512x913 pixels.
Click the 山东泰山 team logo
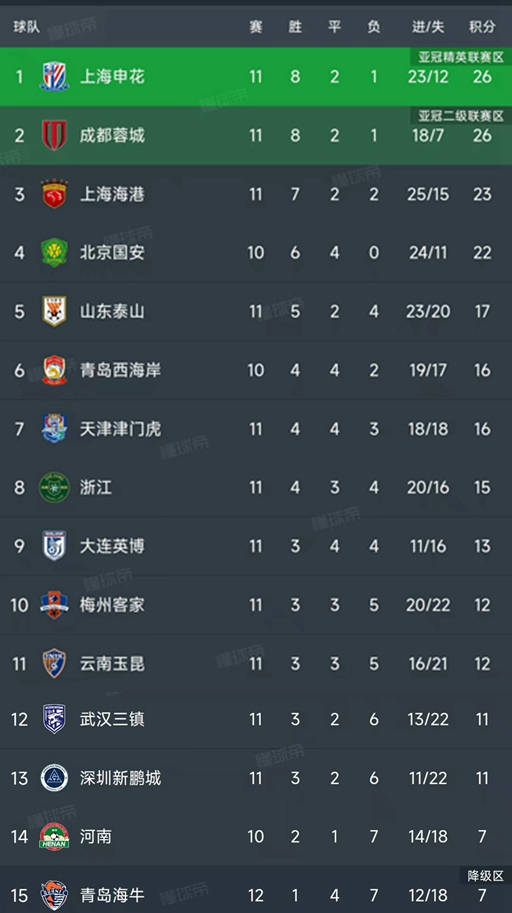(x=54, y=312)
